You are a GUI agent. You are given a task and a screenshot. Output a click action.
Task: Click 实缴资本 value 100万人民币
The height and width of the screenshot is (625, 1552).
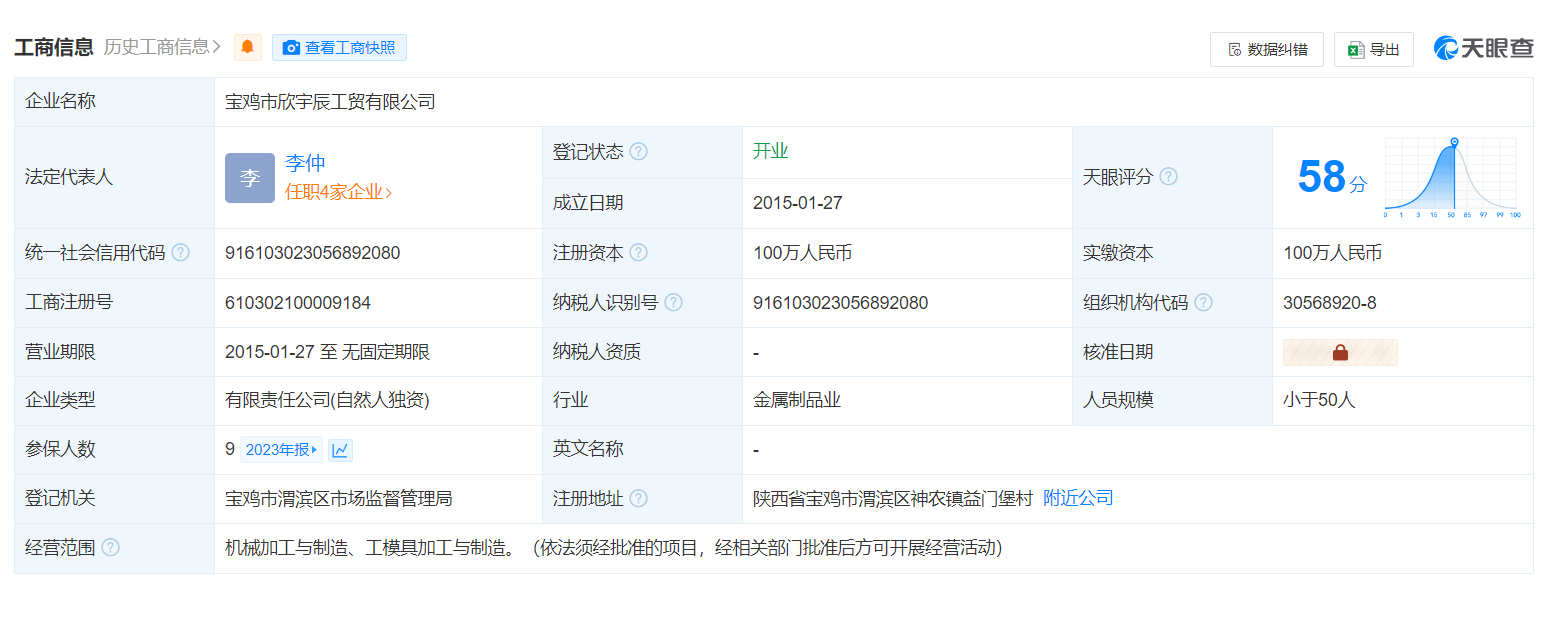pos(1332,253)
